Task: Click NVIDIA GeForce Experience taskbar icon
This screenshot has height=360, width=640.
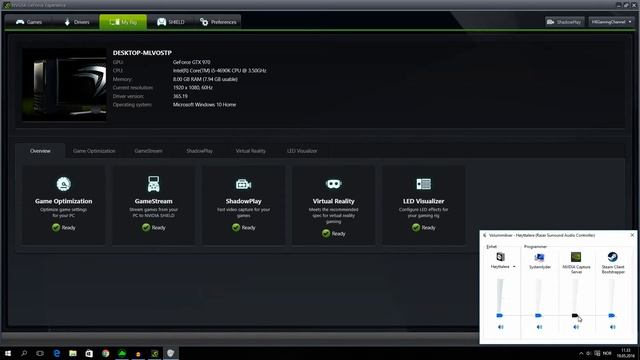Action: (x=155, y=353)
